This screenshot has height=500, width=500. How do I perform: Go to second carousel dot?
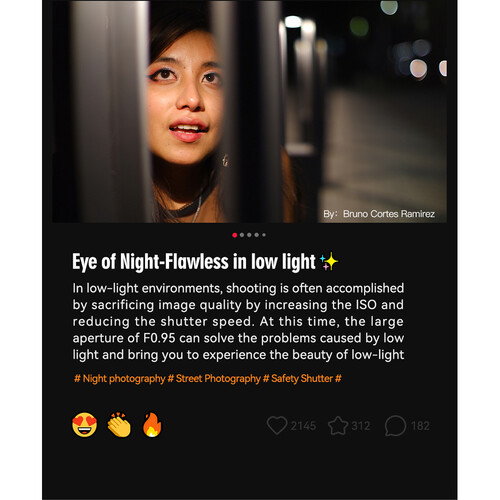click(242, 235)
